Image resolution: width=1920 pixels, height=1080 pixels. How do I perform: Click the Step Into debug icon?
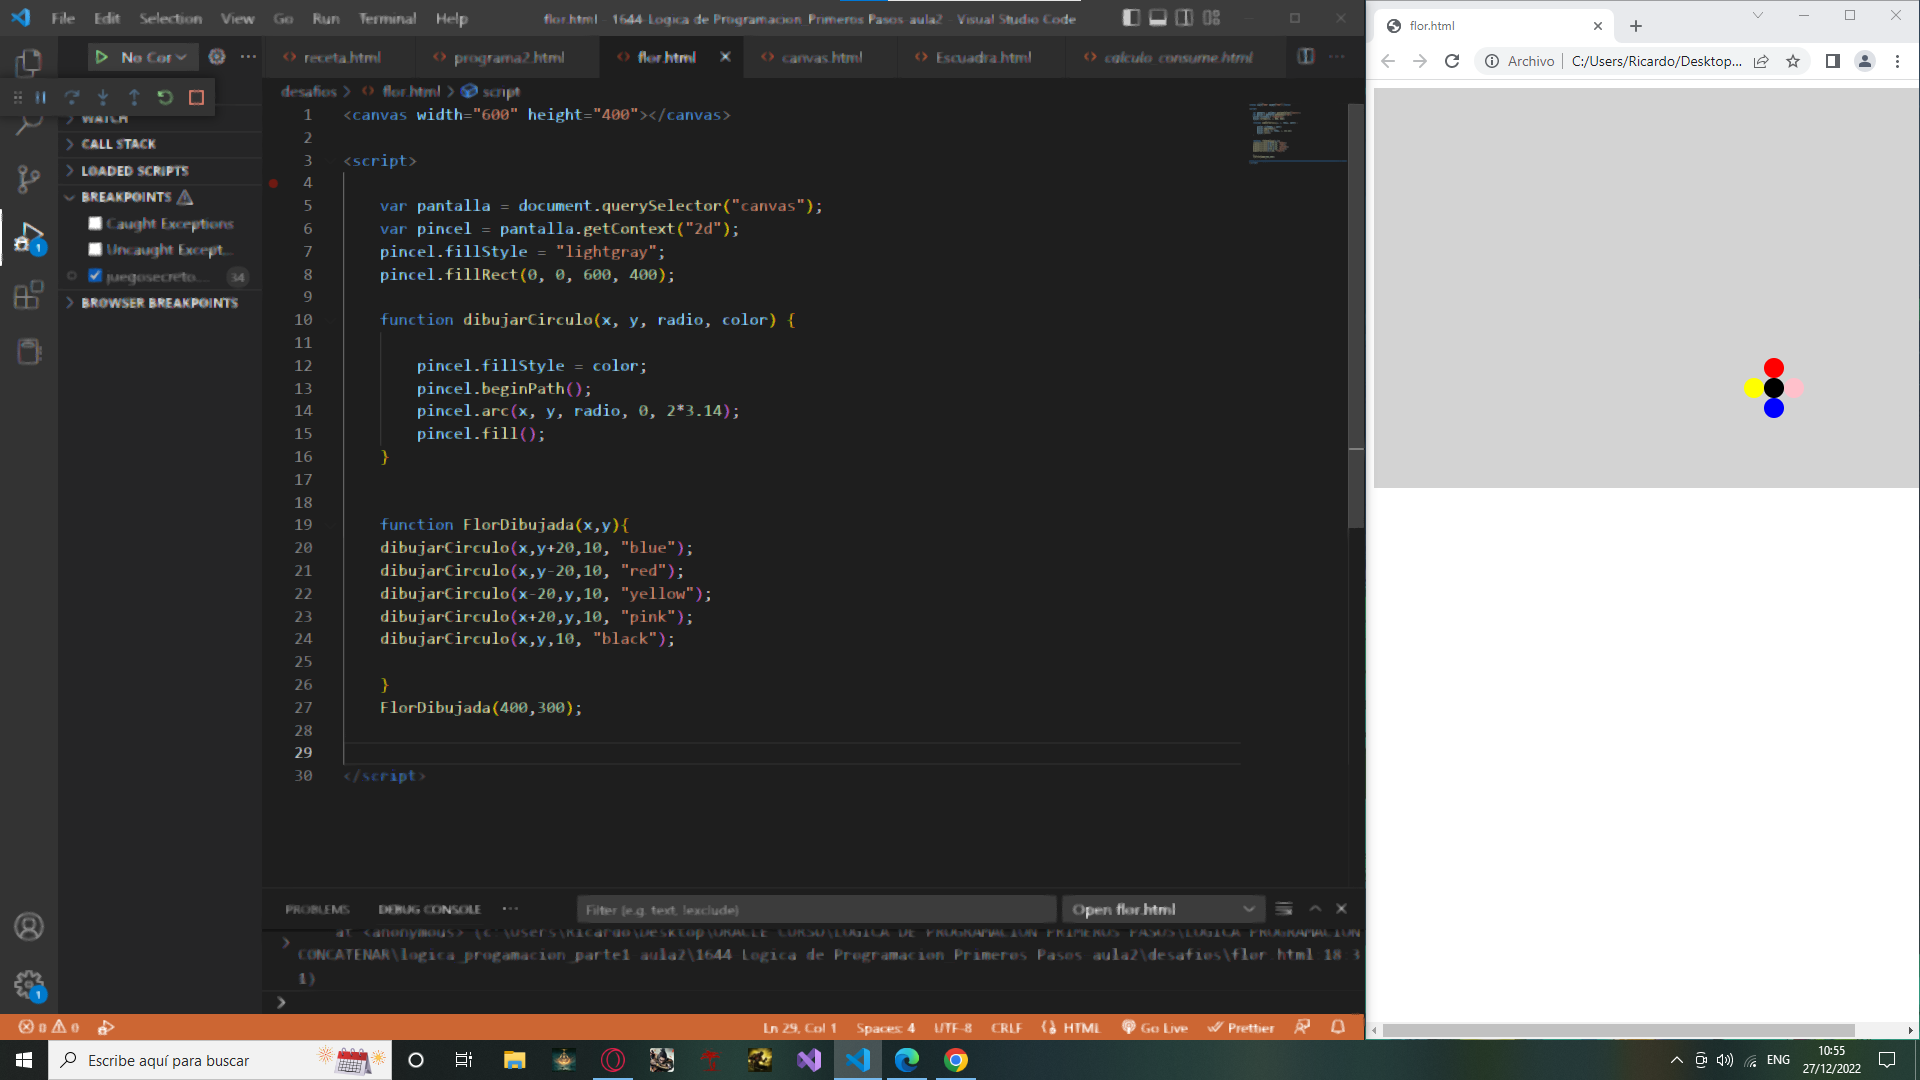tap(102, 96)
